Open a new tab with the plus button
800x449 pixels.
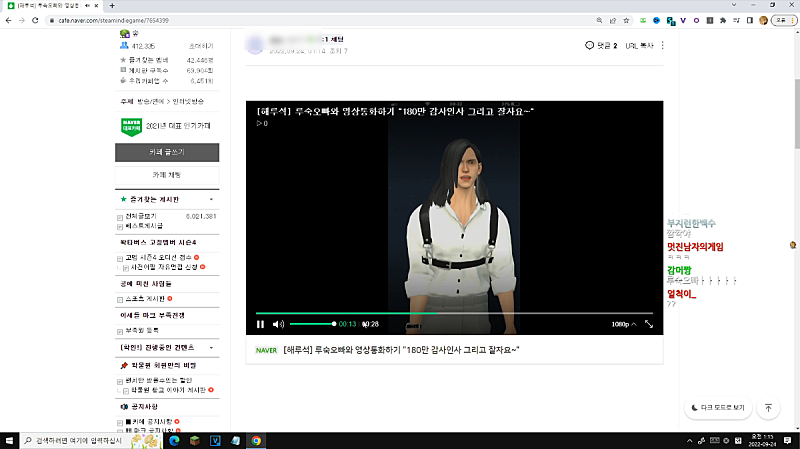click(x=112, y=6)
